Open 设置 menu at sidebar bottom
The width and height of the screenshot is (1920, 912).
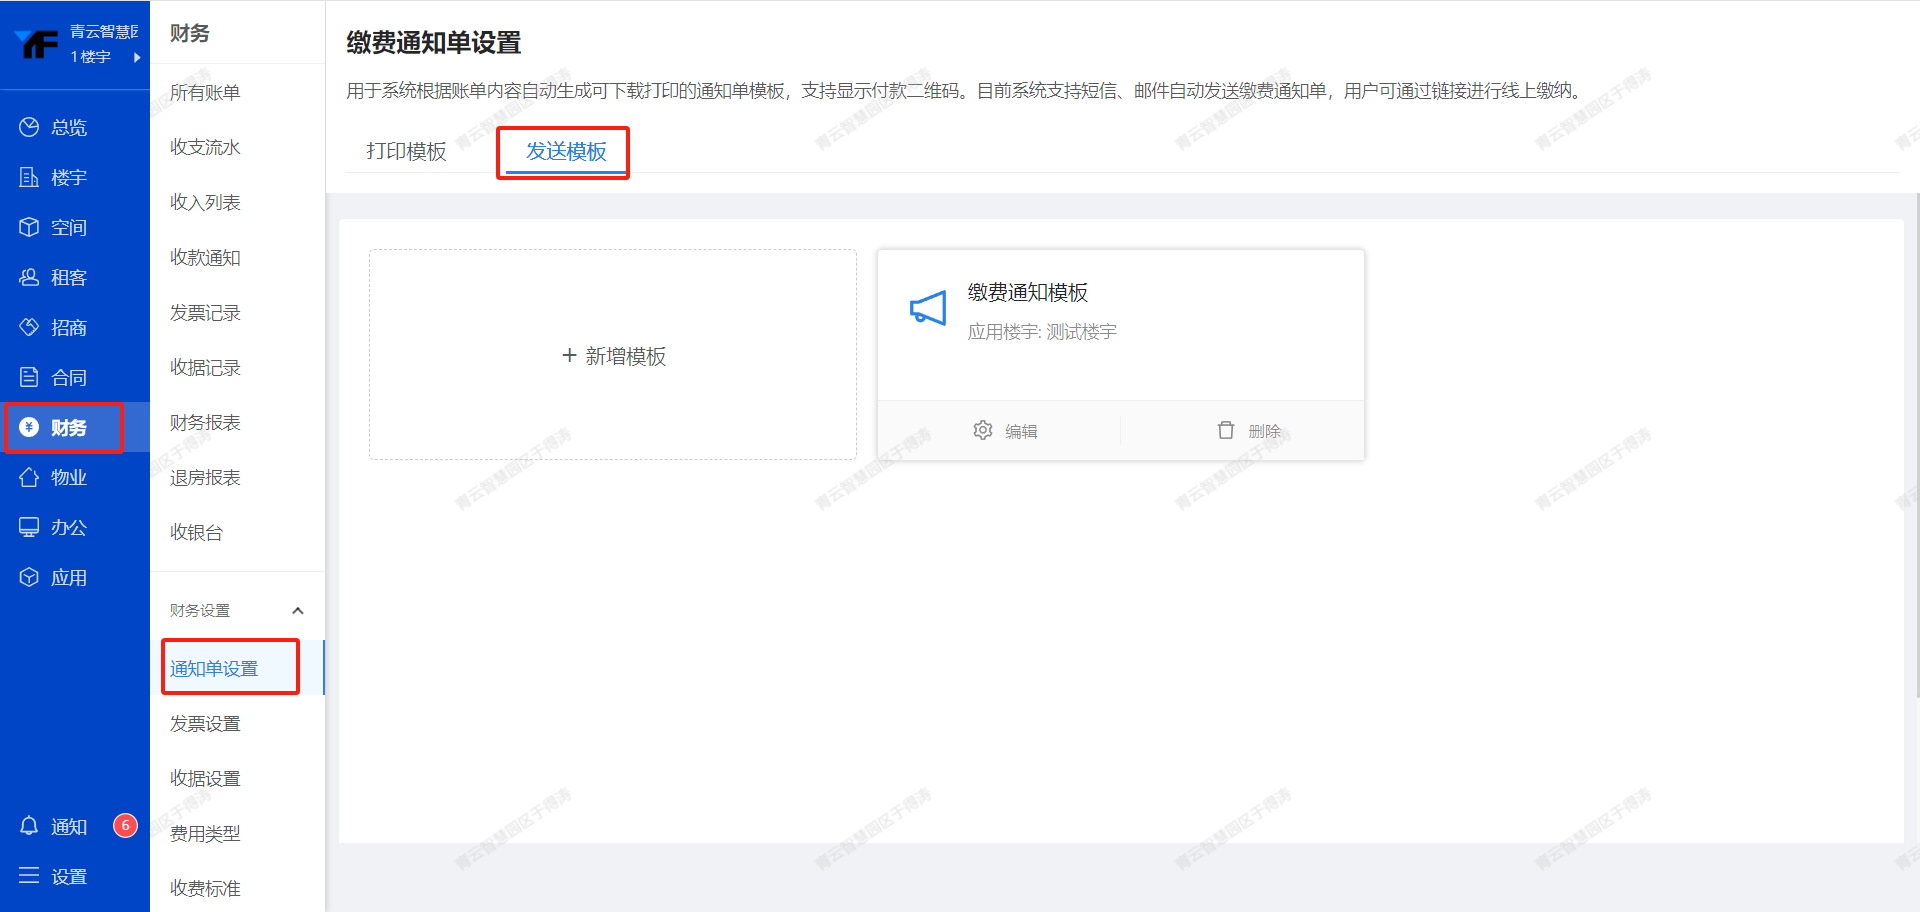54,876
